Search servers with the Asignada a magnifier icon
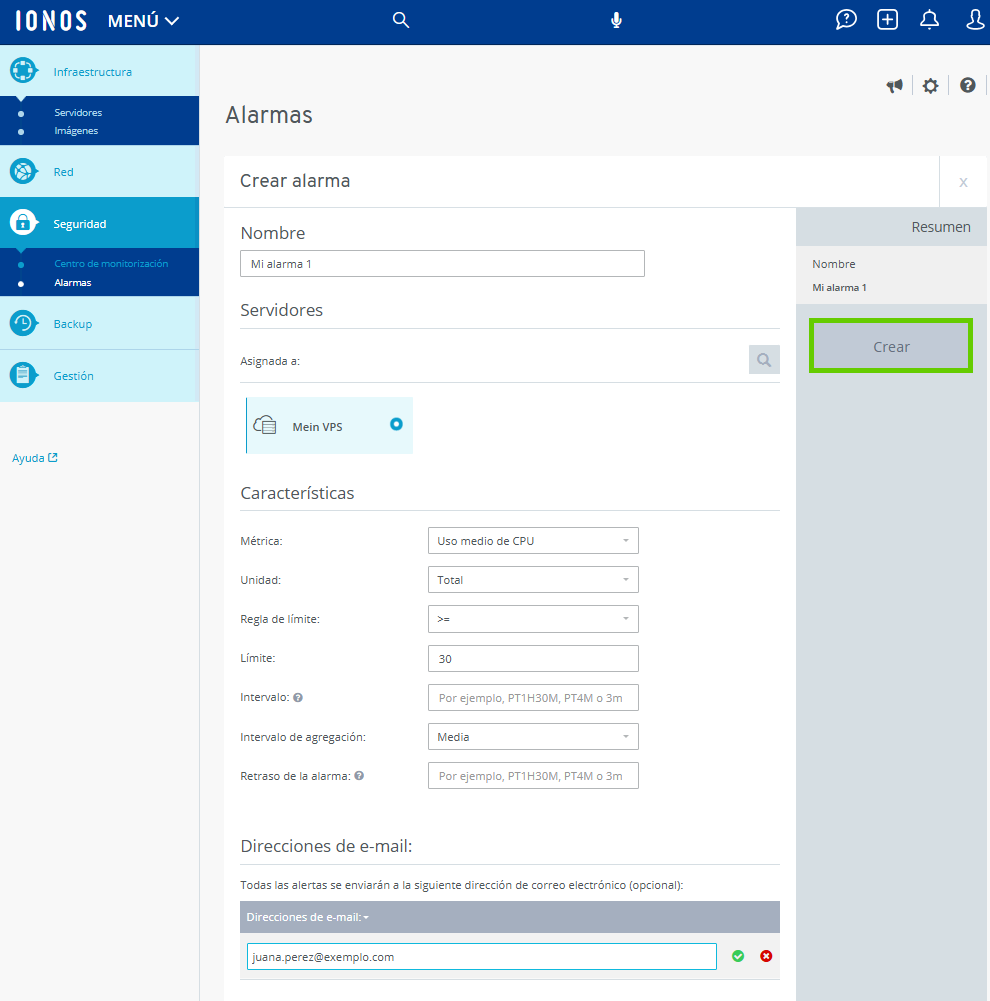Screen dimensions: 990x1001 point(763,359)
